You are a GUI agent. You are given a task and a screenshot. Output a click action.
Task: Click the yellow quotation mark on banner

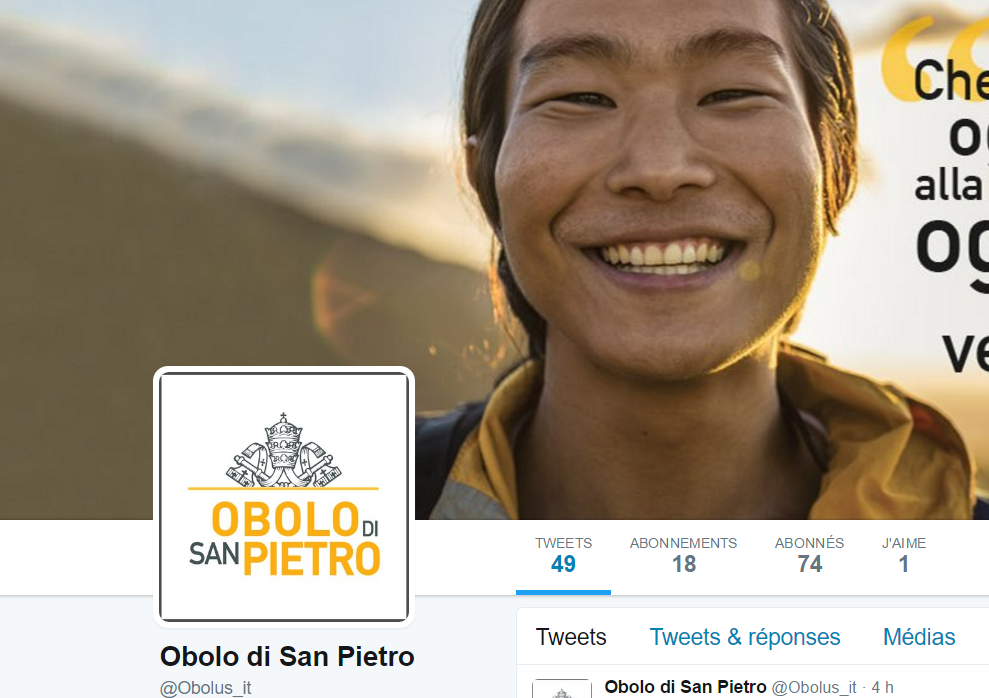[935, 58]
